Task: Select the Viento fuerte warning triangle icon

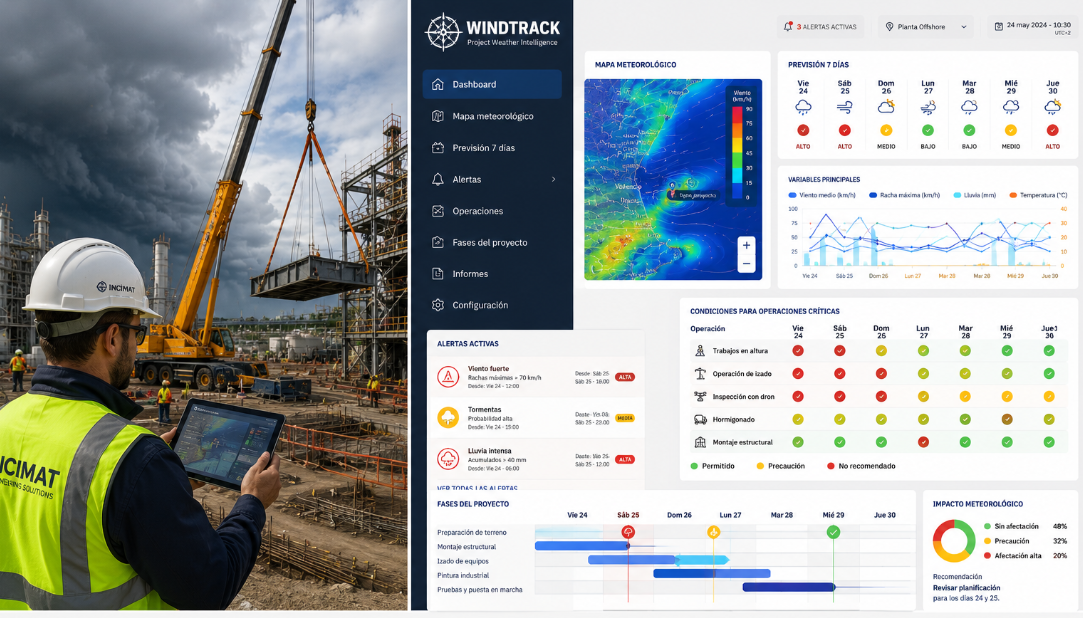Action: tap(448, 376)
